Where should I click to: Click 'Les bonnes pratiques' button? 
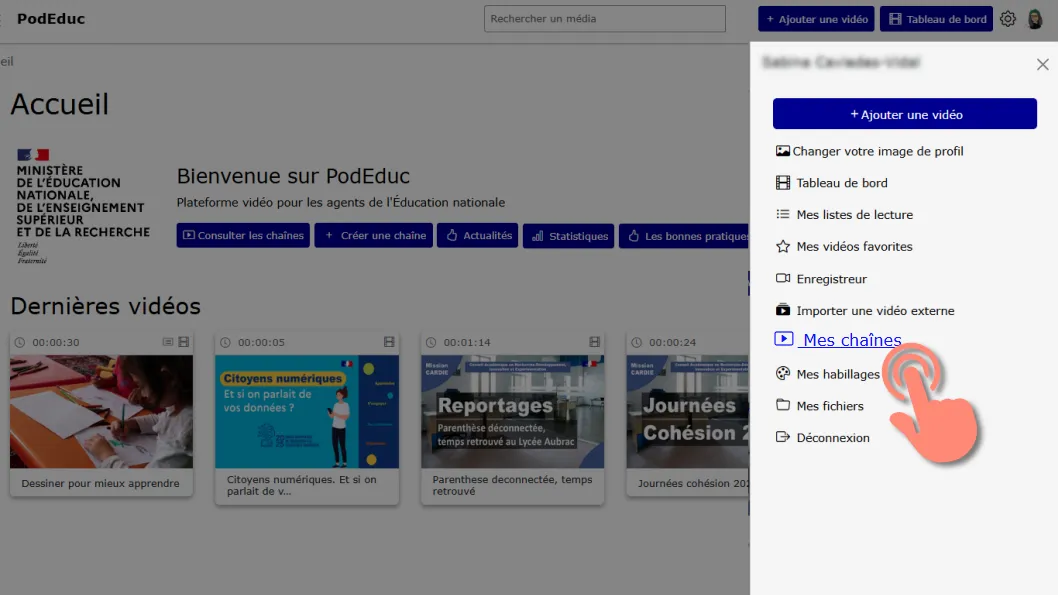coord(684,235)
